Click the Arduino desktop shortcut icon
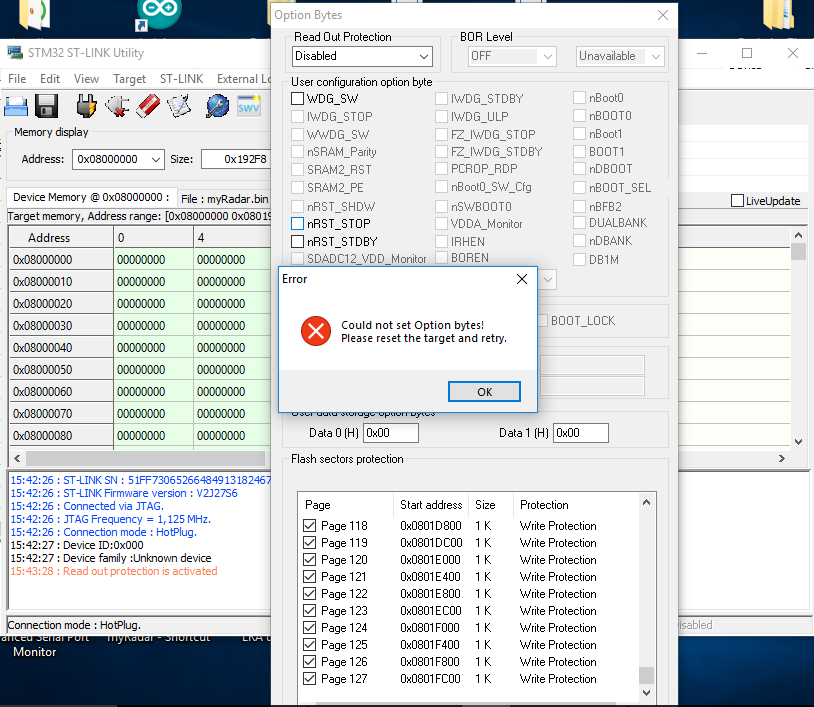Viewport: 814px width, 707px height. 158,15
